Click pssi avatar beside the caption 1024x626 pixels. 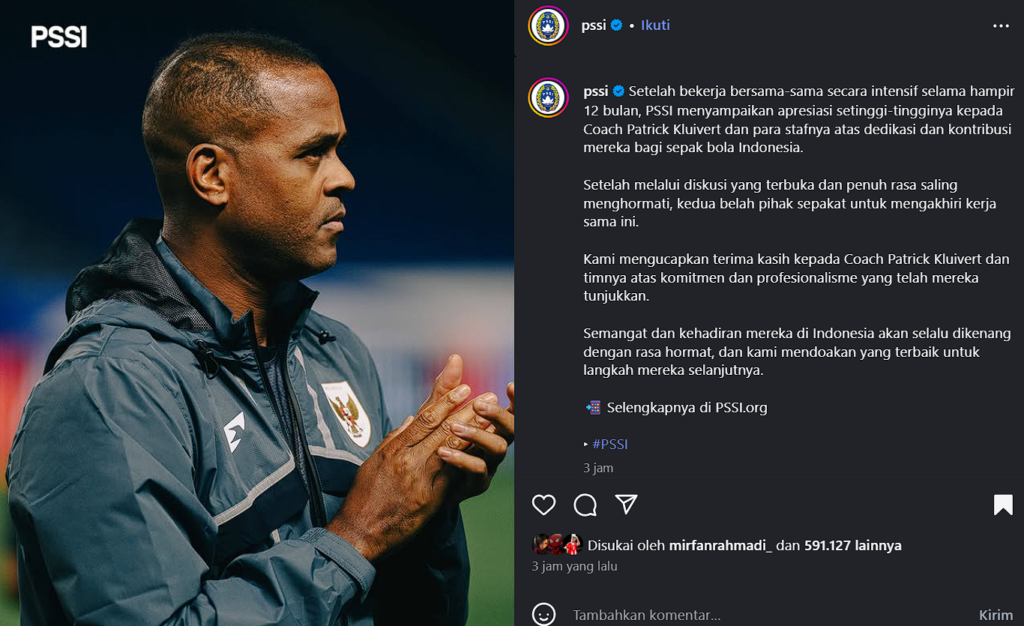click(x=548, y=97)
